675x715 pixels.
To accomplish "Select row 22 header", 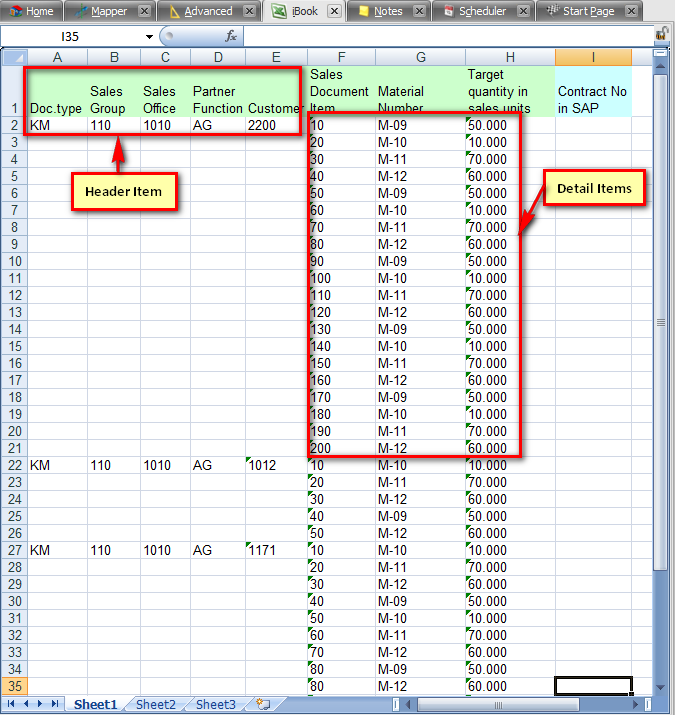I will pyautogui.click(x=12, y=465).
